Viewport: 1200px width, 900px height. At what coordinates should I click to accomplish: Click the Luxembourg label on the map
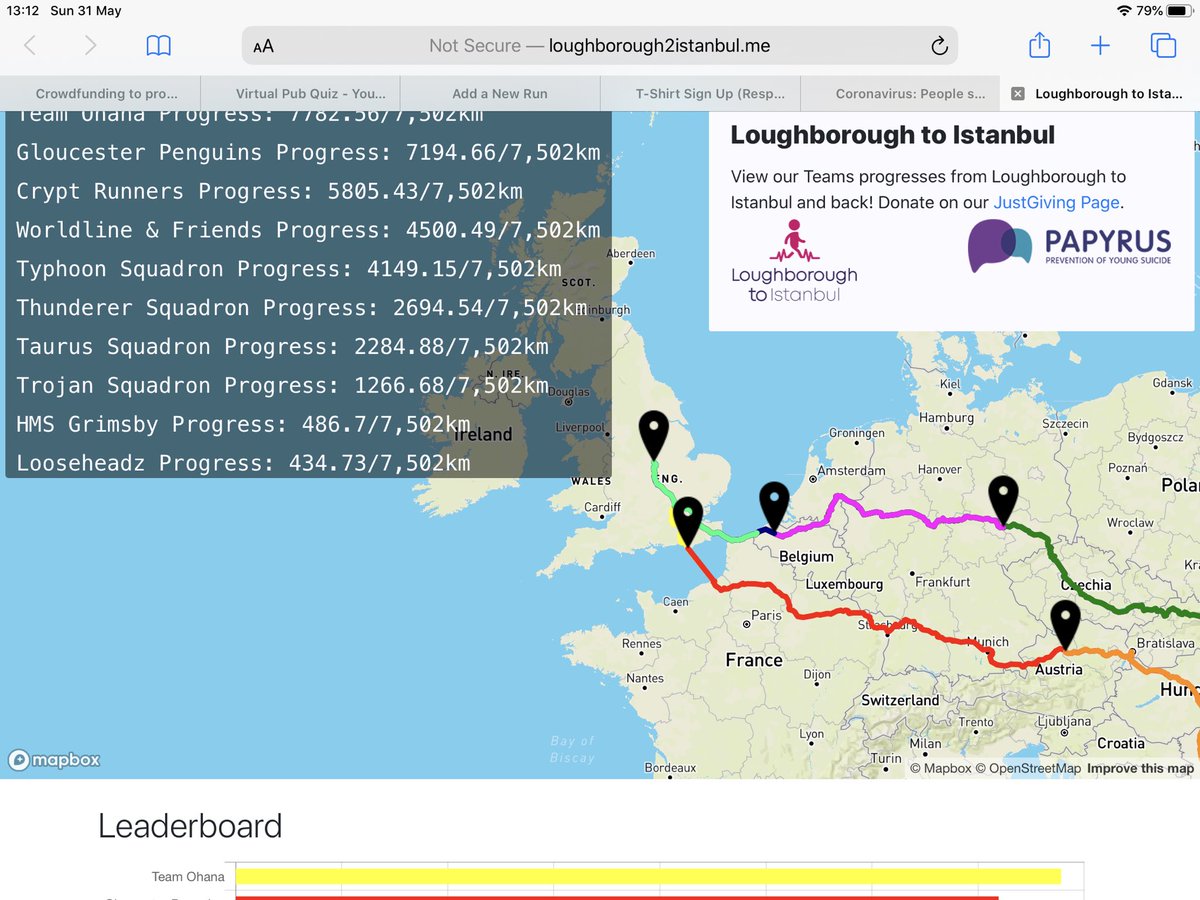point(845,584)
